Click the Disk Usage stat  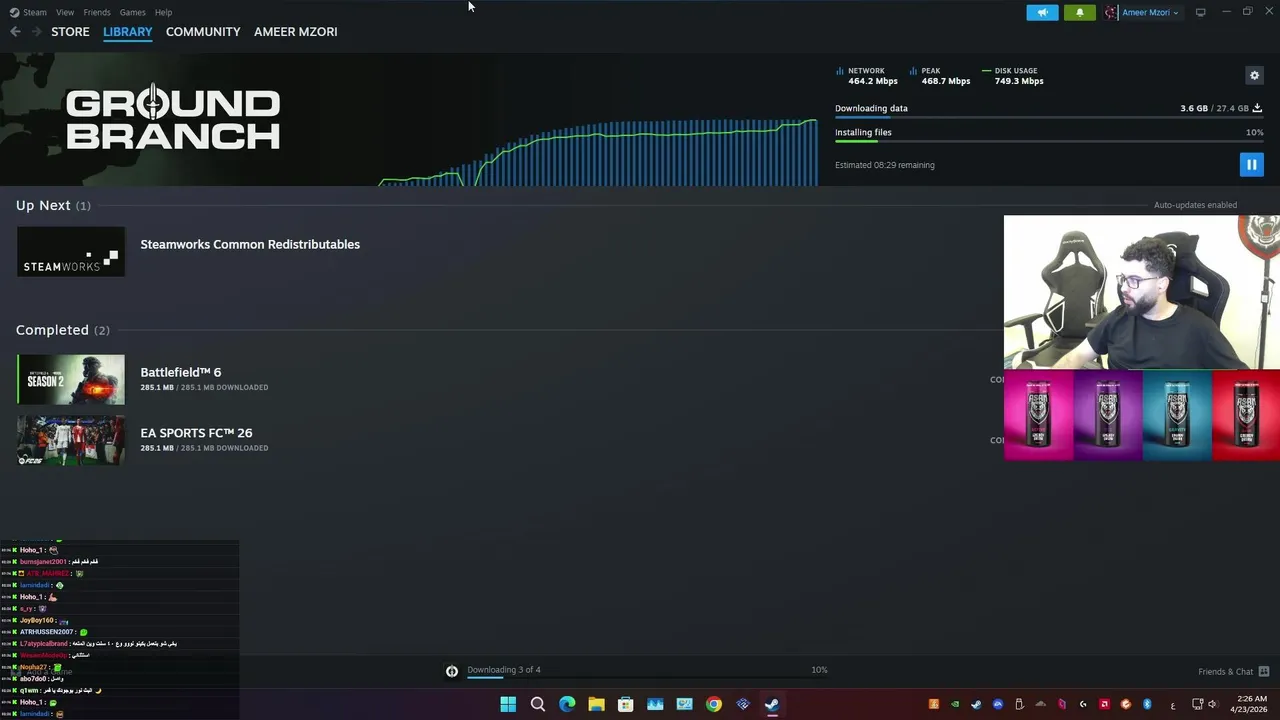(1013, 76)
